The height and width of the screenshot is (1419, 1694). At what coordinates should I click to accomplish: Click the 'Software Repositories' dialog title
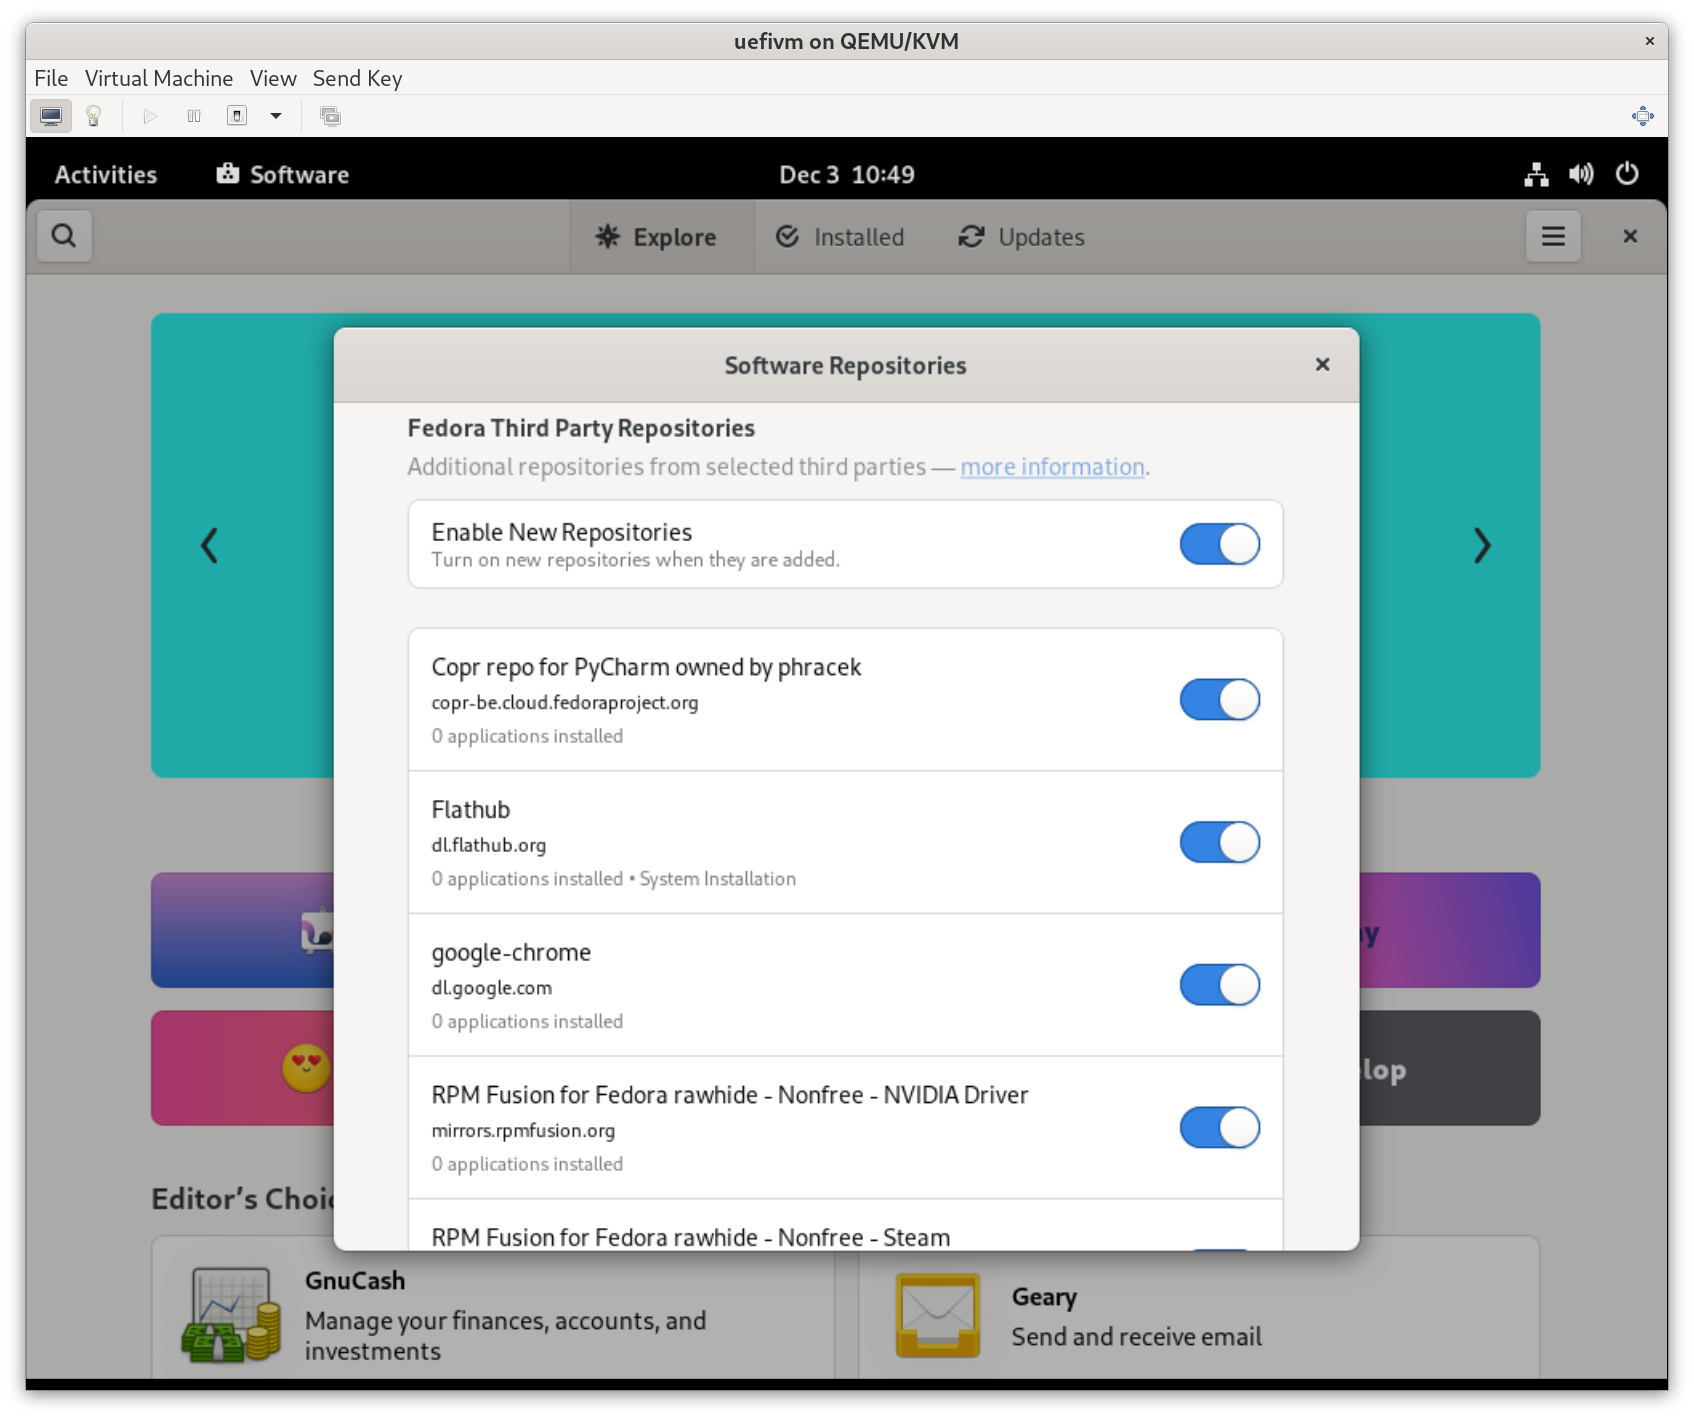846,365
